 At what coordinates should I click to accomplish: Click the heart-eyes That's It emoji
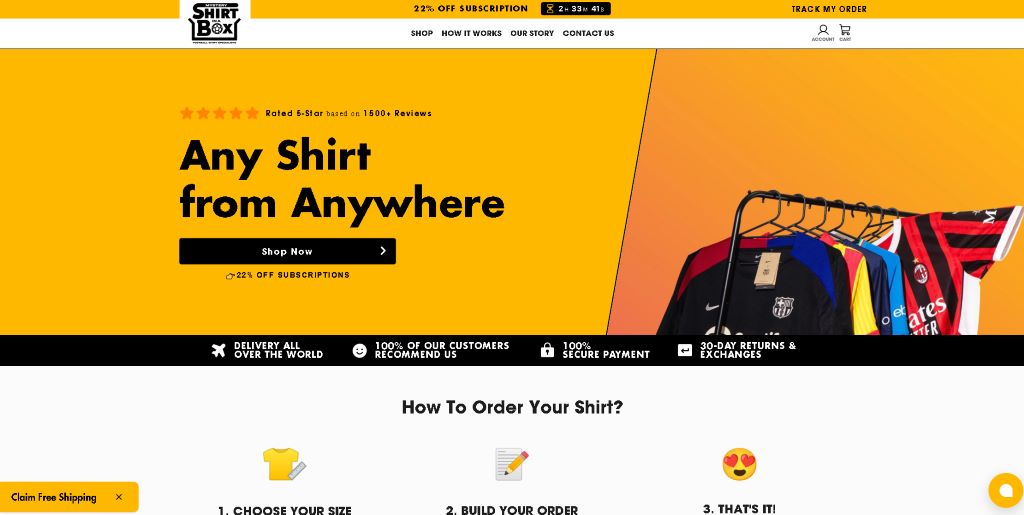739,464
